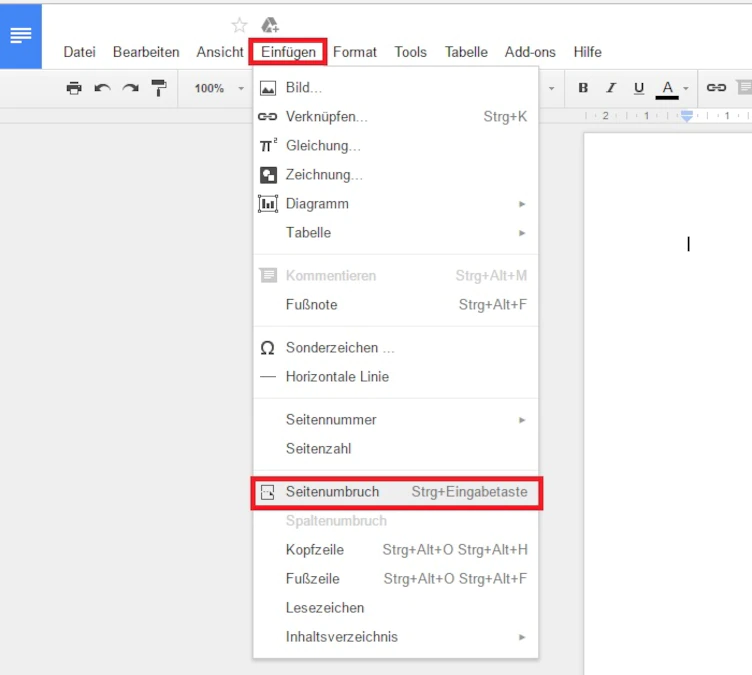
Task: Toggle underline formatting
Action: click(639, 88)
